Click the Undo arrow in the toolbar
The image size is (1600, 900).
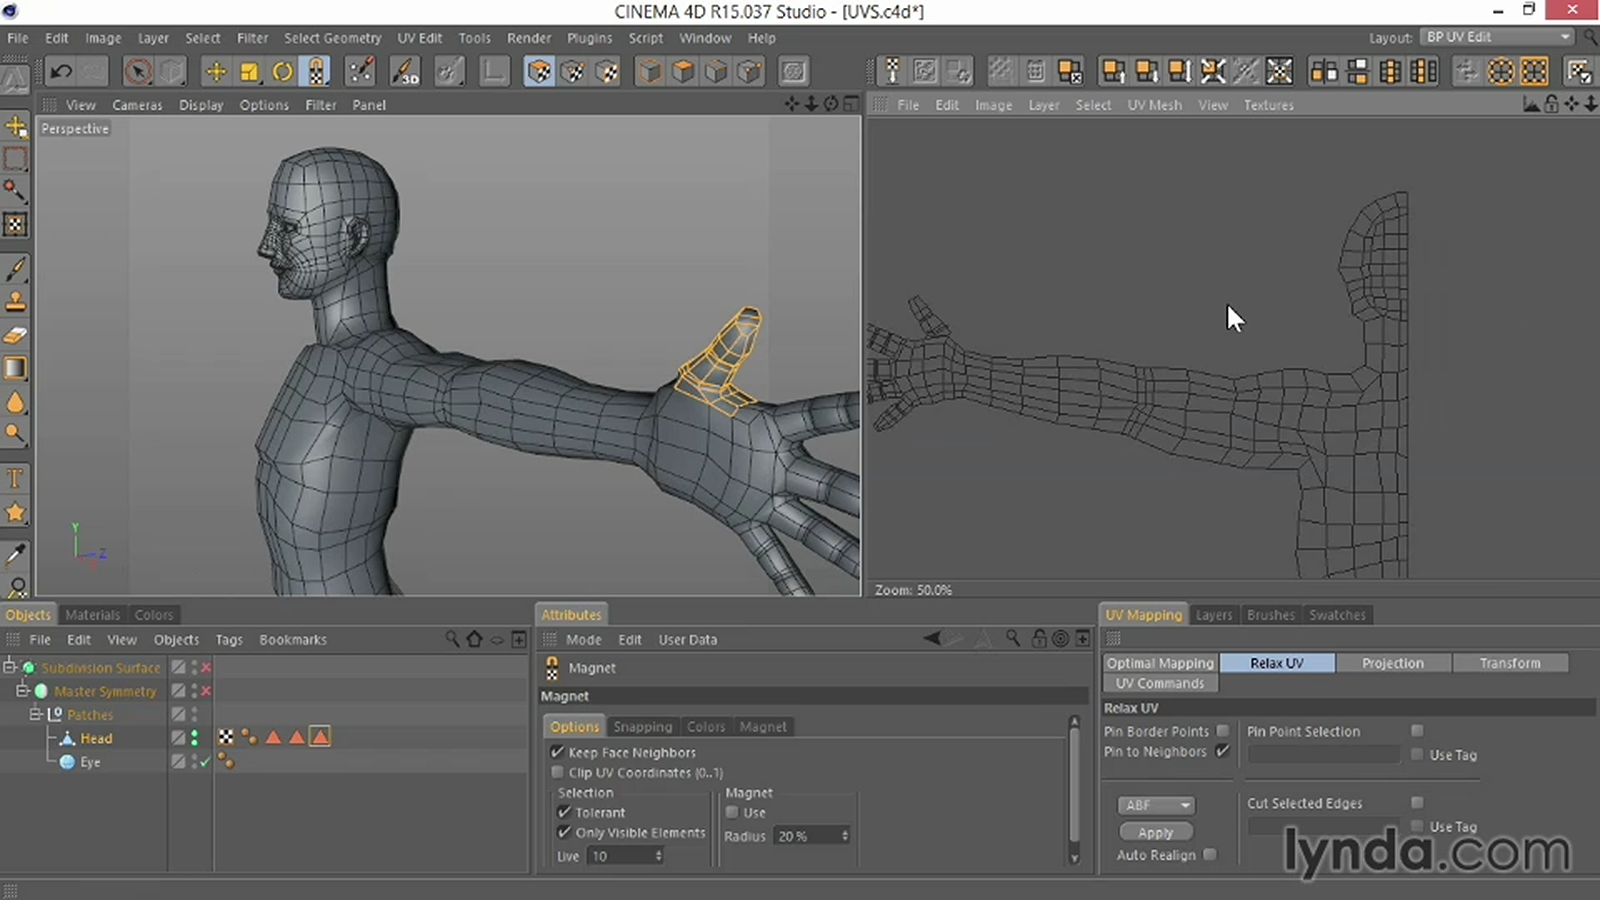click(x=61, y=71)
